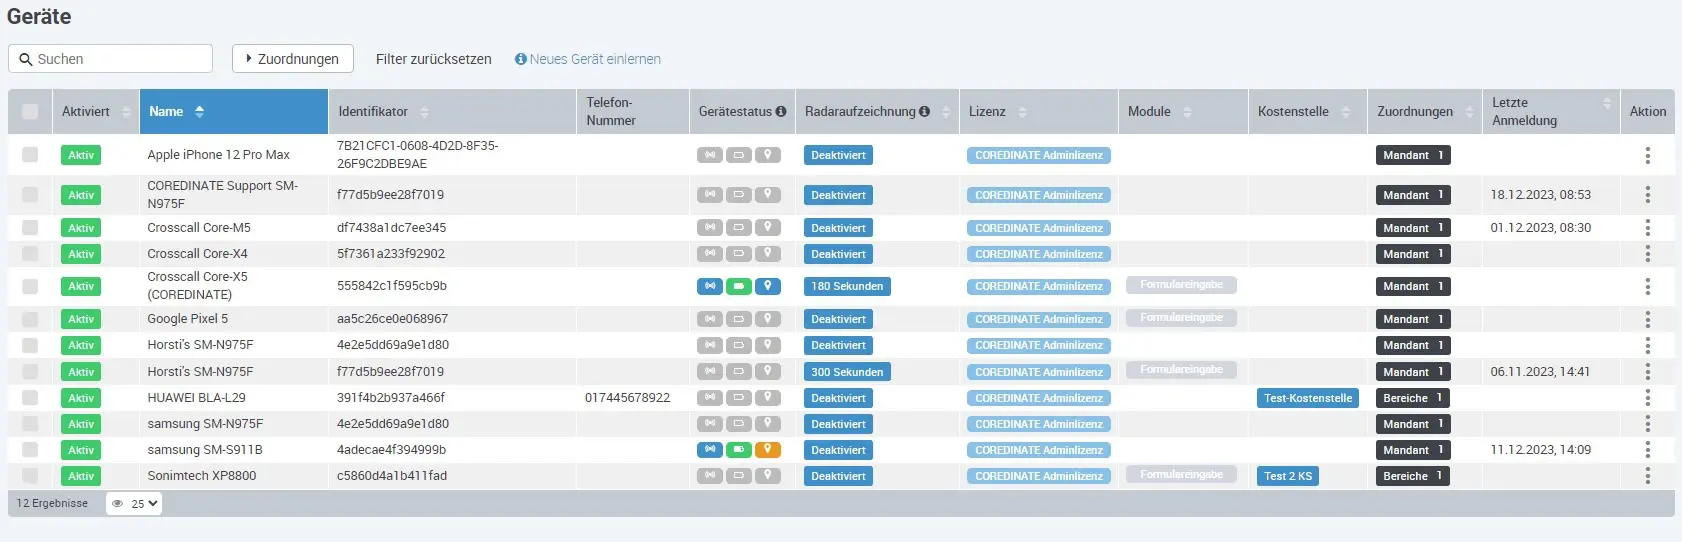This screenshot has height=542, width=1682.
Task: Open action menu for samsung SM-N975F
Action: coord(1647,424)
